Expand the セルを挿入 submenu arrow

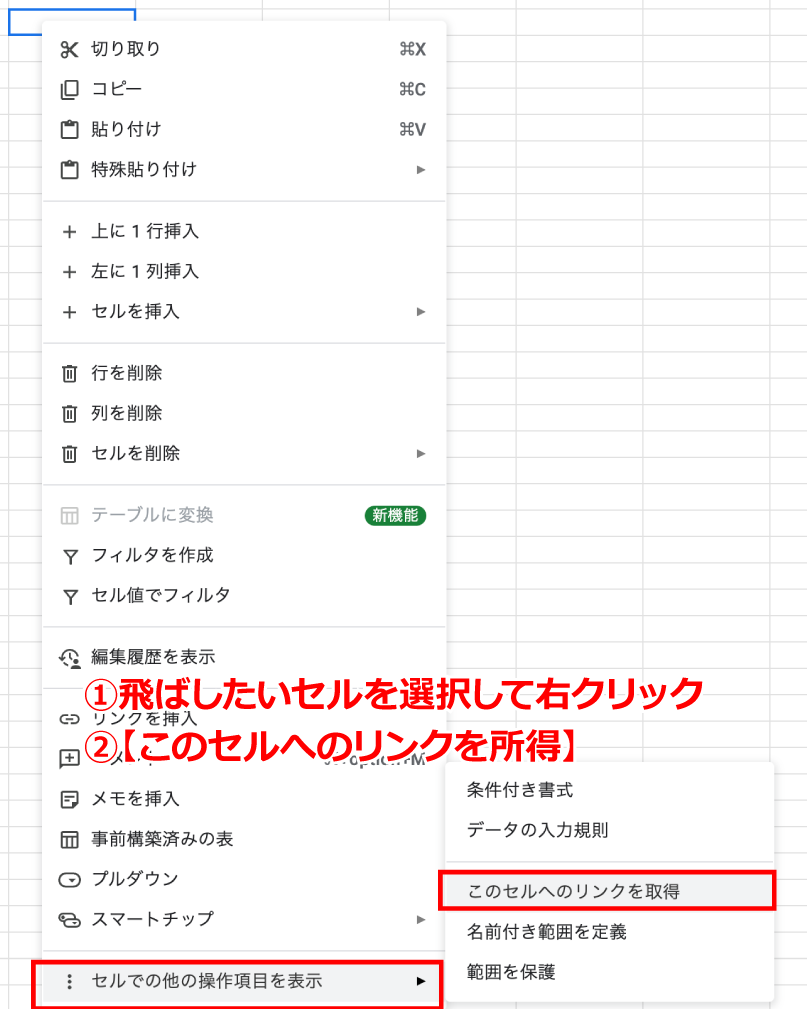[x=421, y=312]
